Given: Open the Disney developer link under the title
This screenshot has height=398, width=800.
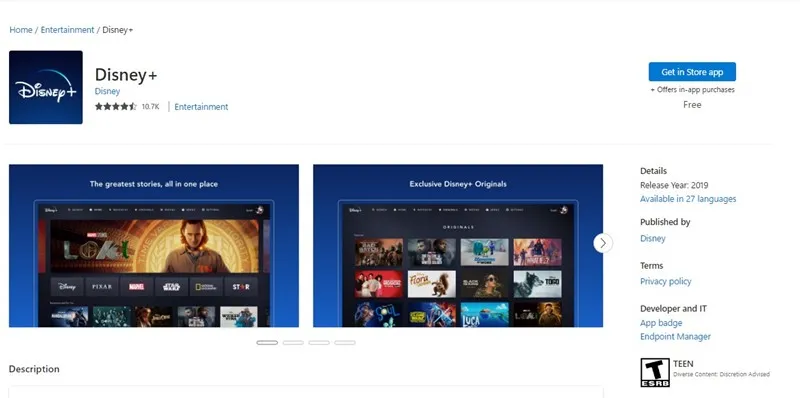Looking at the screenshot, I should coord(107,91).
